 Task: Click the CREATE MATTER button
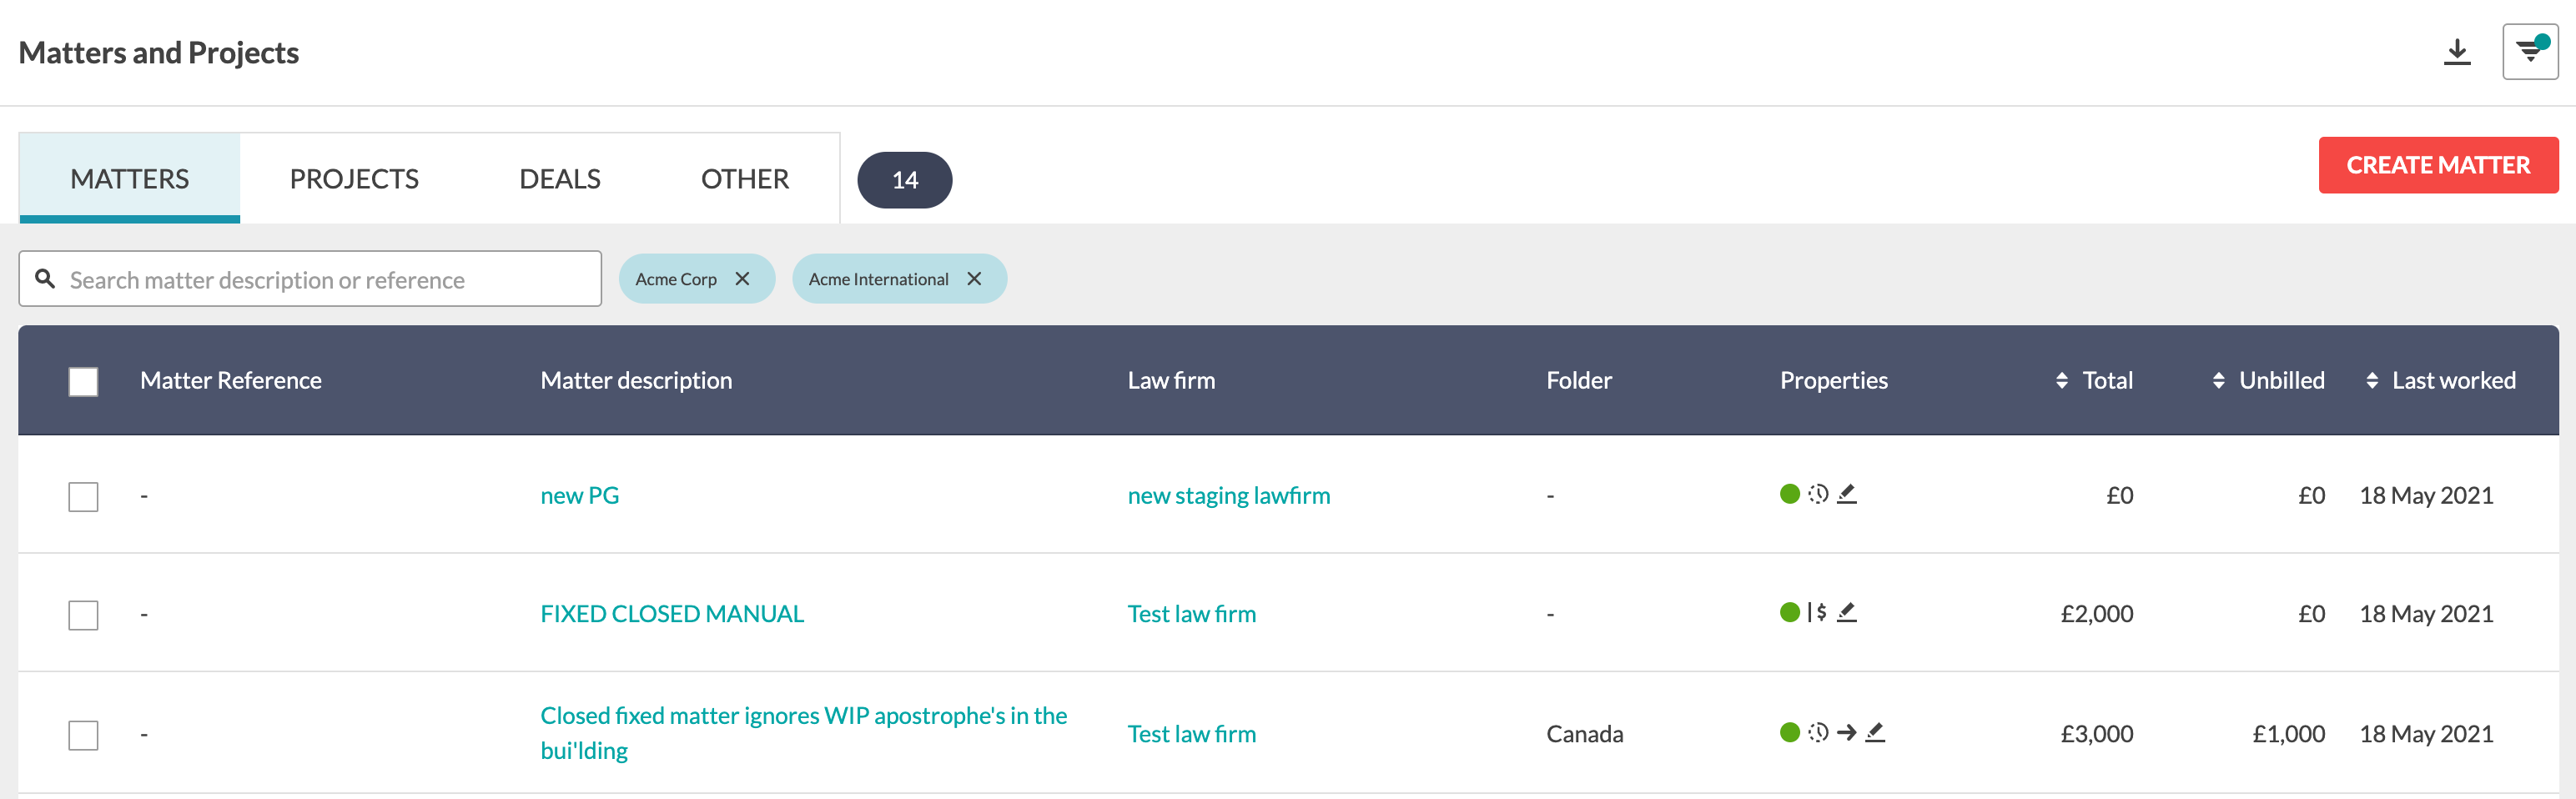[2438, 165]
